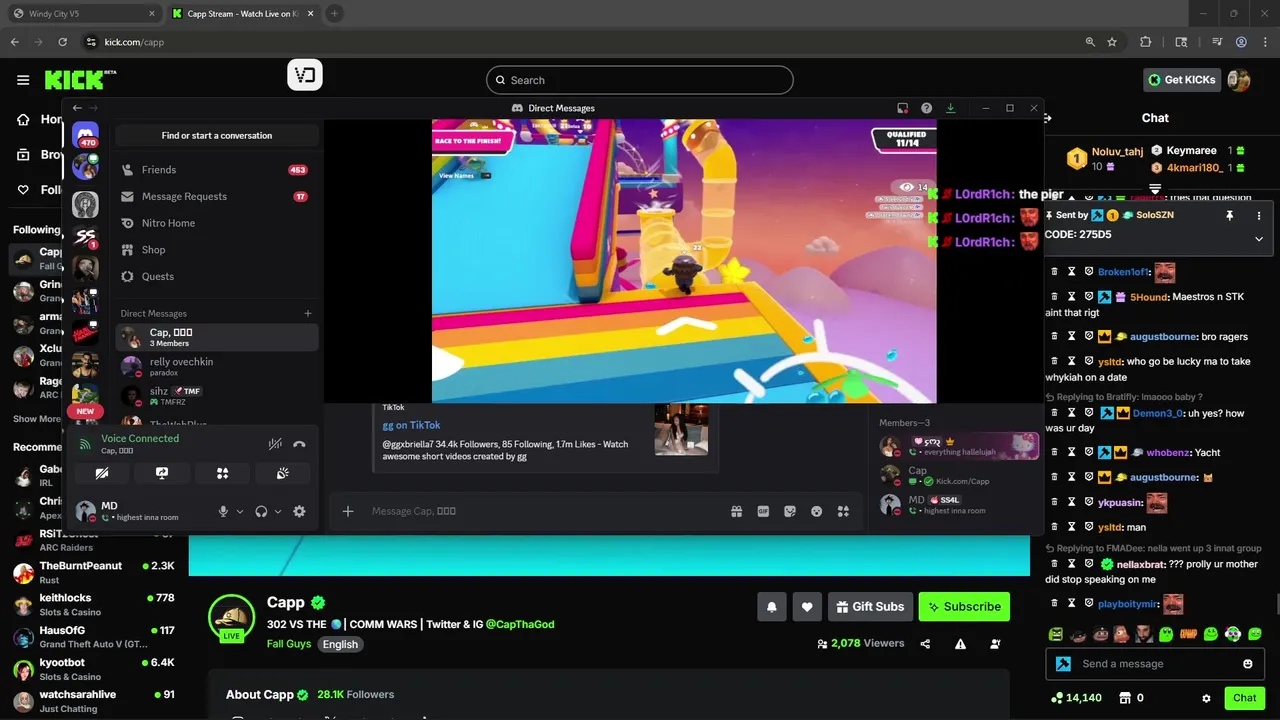
Task: Switch to the Windy City V5 browser tab
Action: pos(83,14)
